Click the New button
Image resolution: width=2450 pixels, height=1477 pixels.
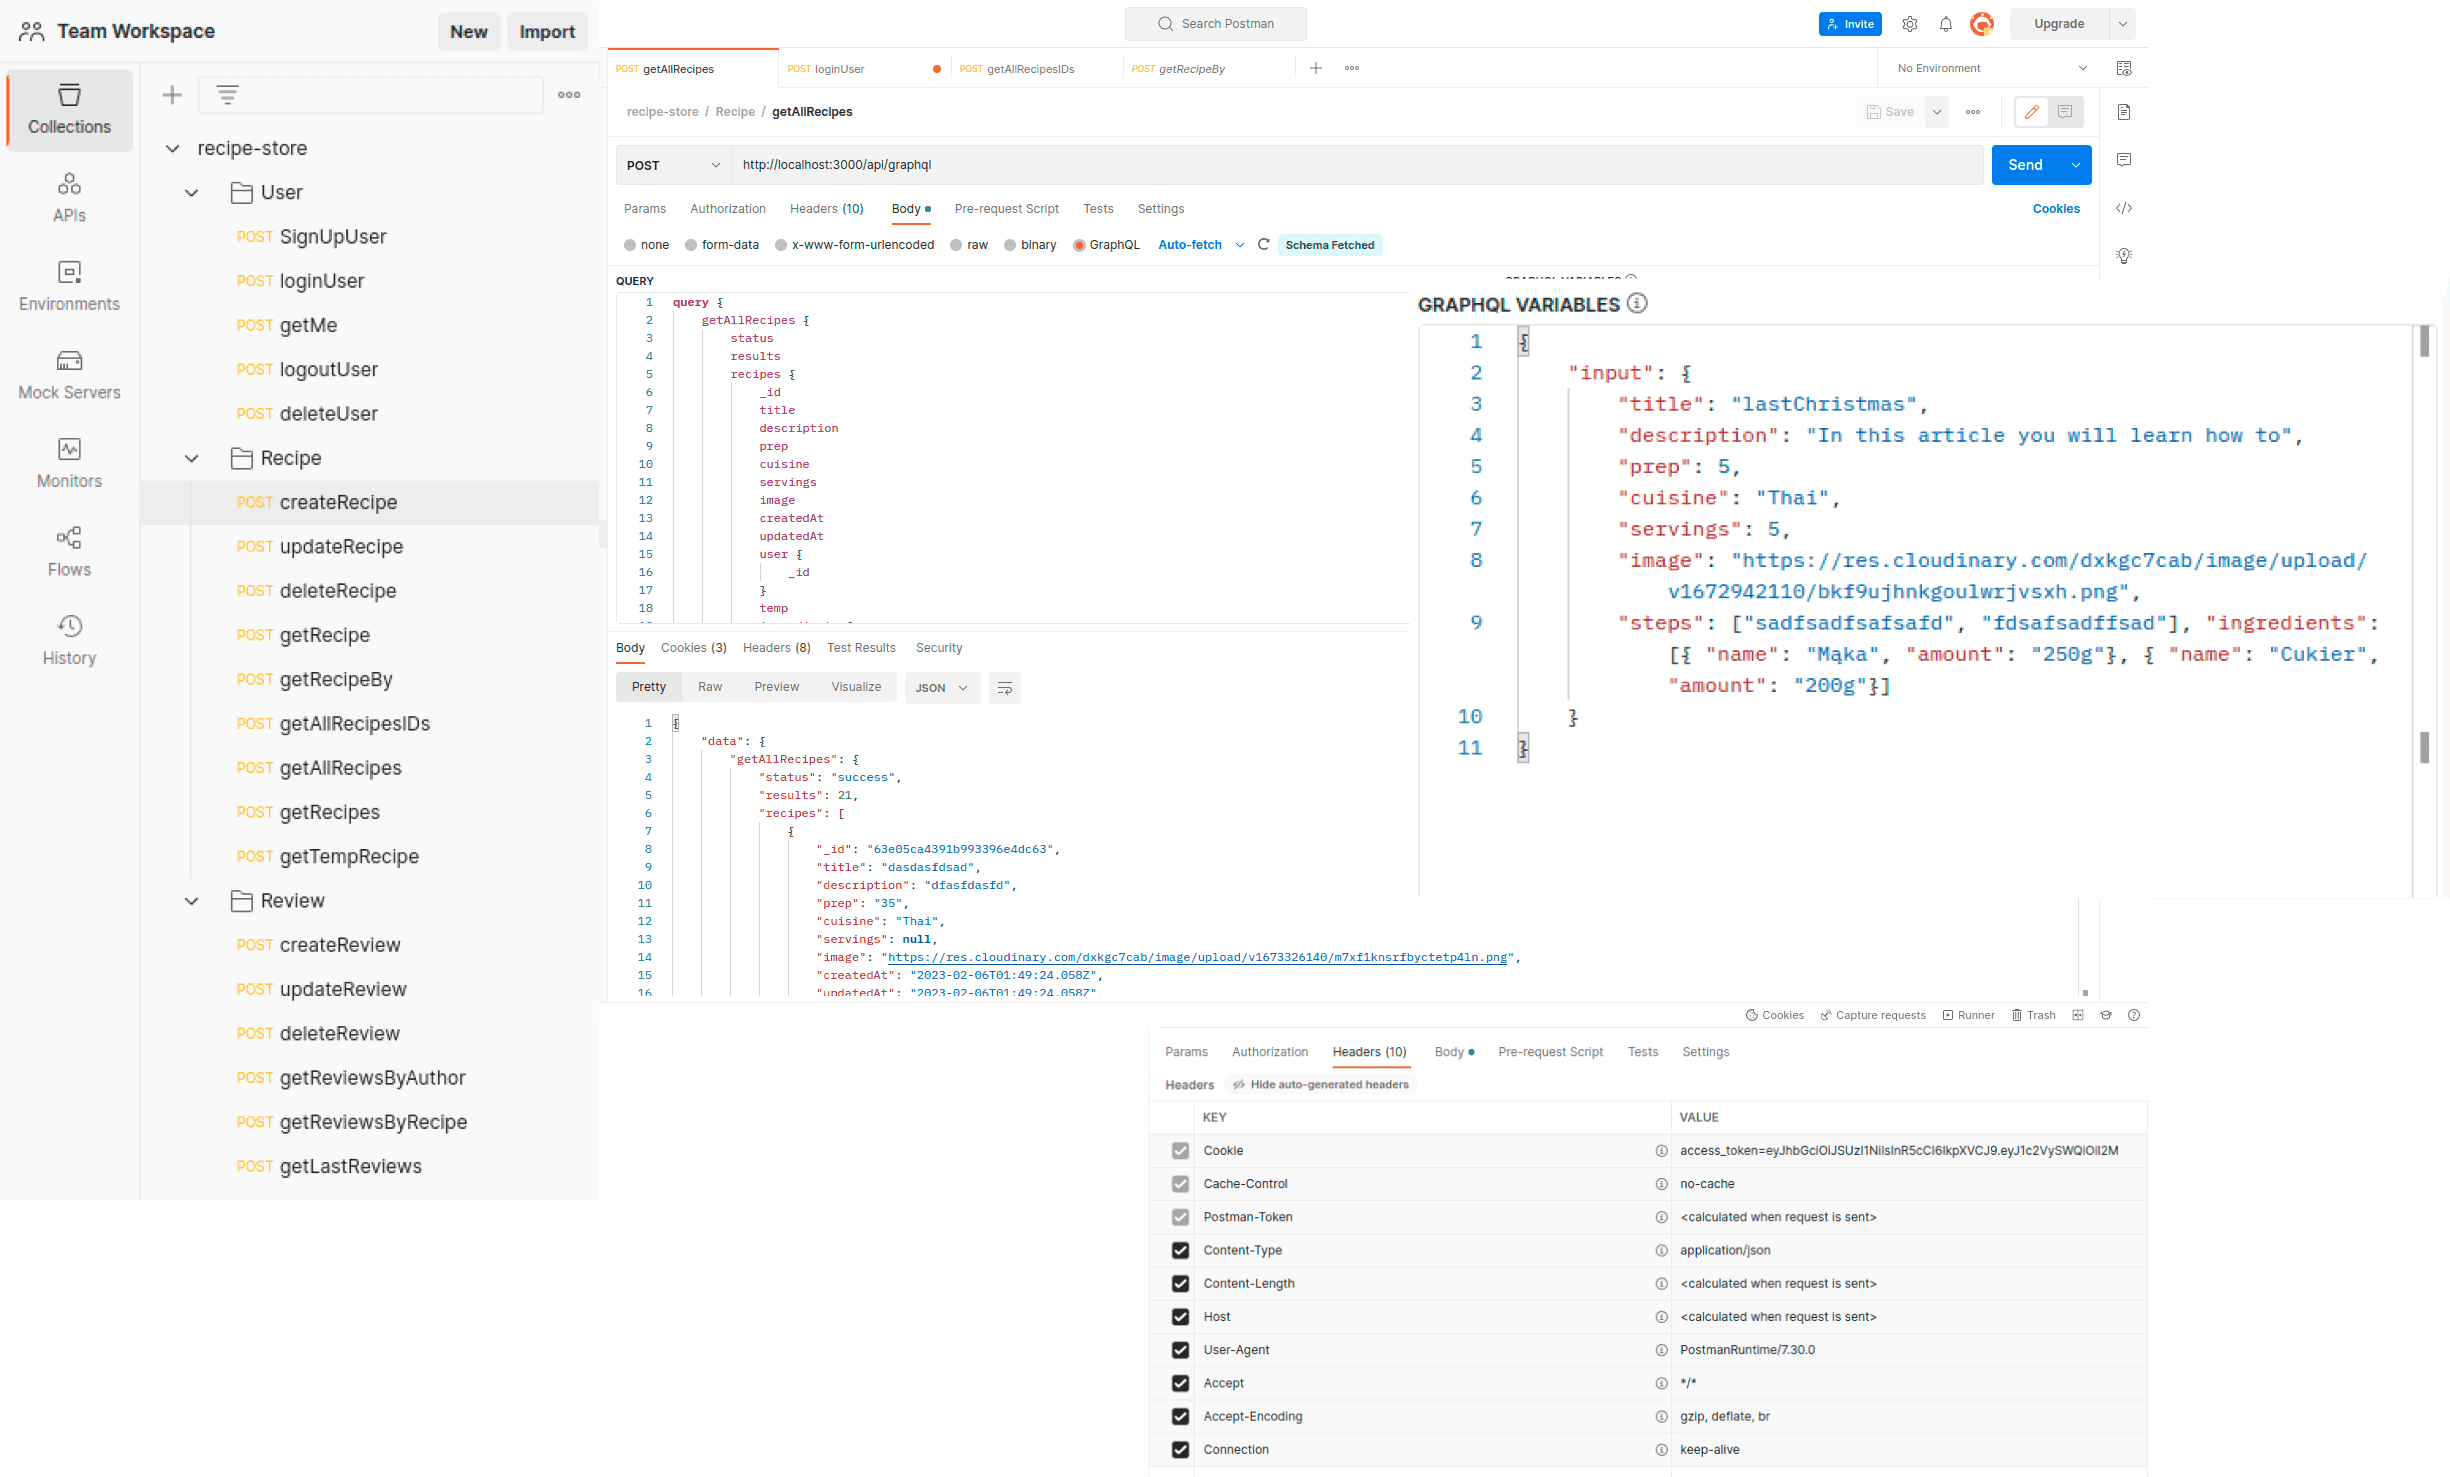[x=469, y=32]
